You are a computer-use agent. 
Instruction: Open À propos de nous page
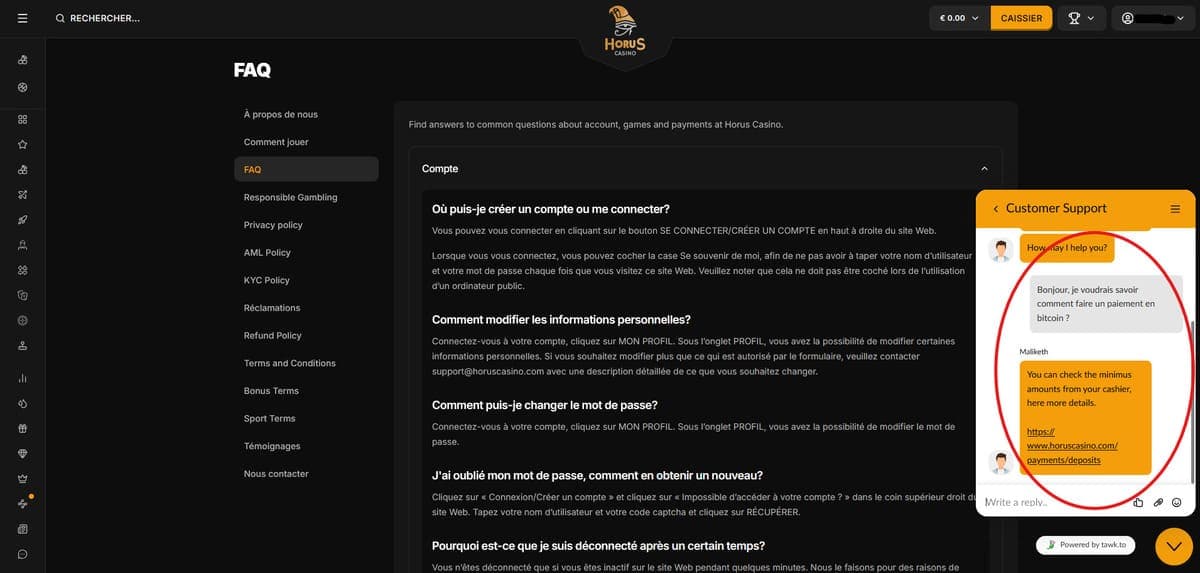(x=281, y=114)
